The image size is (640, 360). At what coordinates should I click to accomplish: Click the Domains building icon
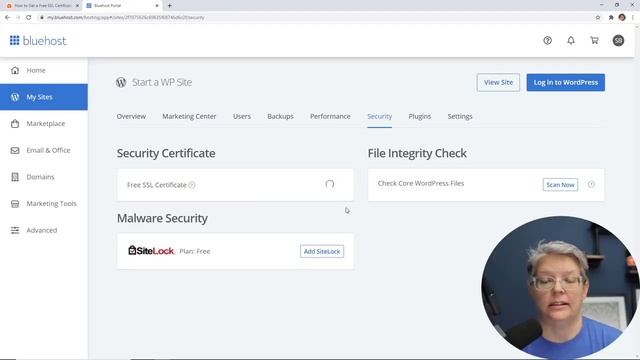pyautogui.click(x=15, y=177)
